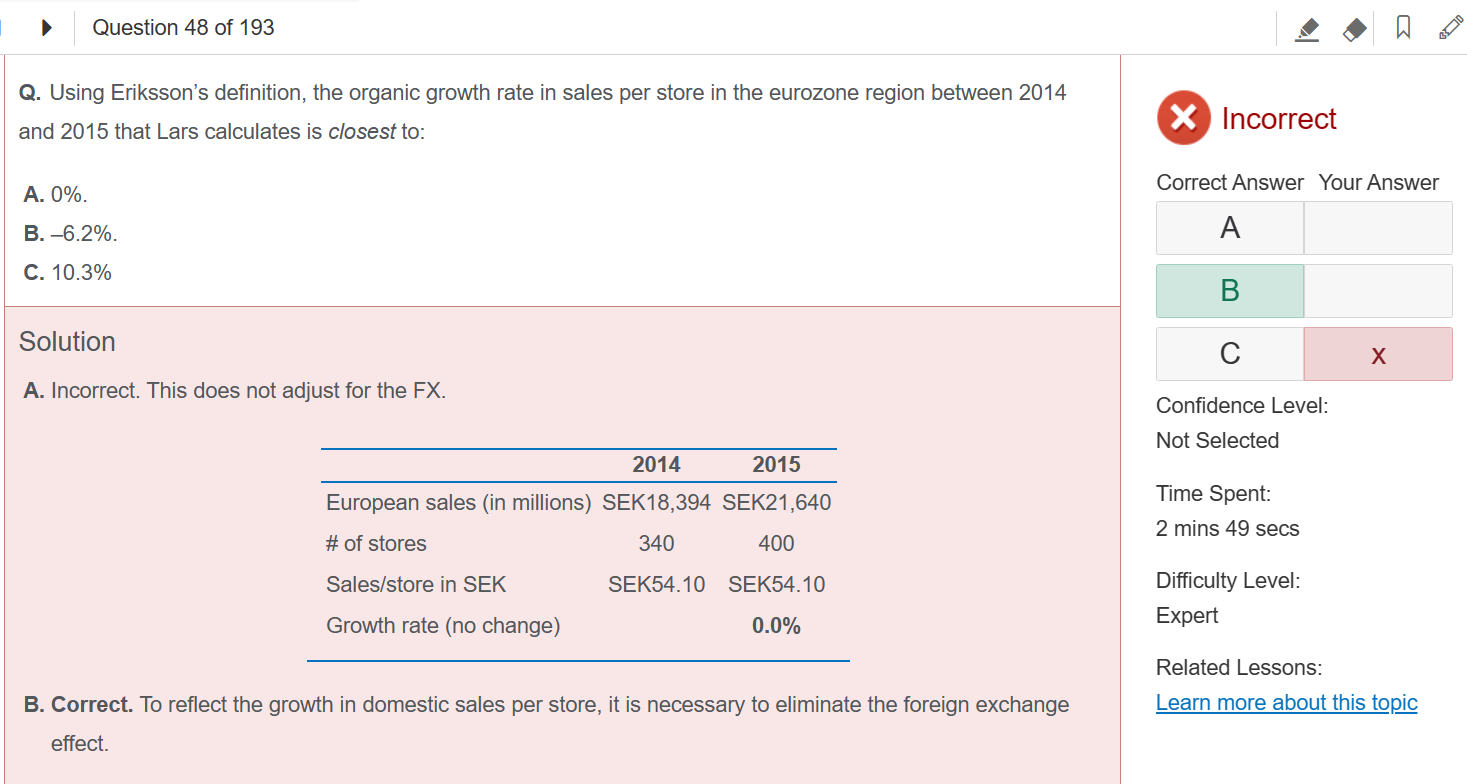Image resolution: width=1467 pixels, height=784 pixels.
Task: Select answer option A. 0%
Action: click(62, 194)
